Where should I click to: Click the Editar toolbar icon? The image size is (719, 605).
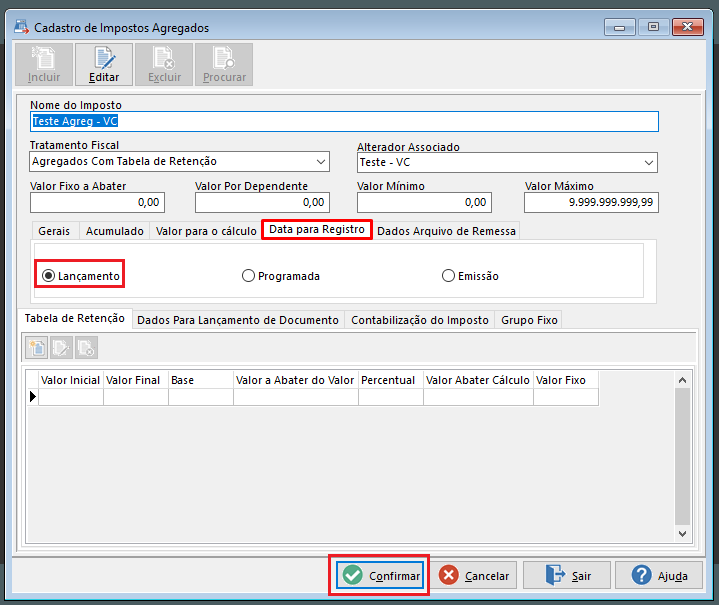point(104,65)
